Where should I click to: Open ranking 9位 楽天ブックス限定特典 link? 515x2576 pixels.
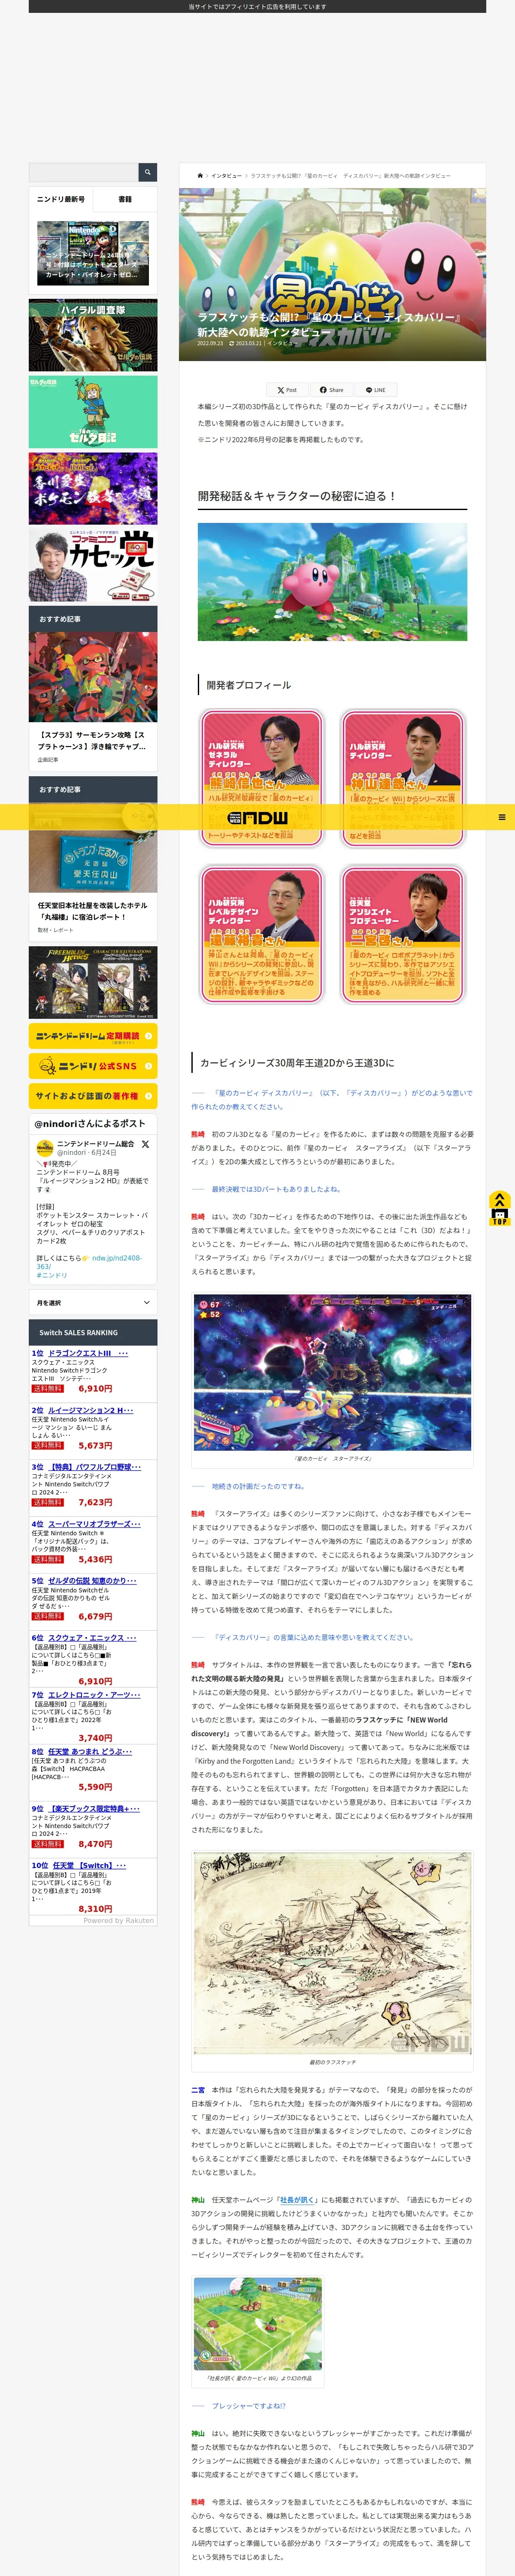point(95,1809)
